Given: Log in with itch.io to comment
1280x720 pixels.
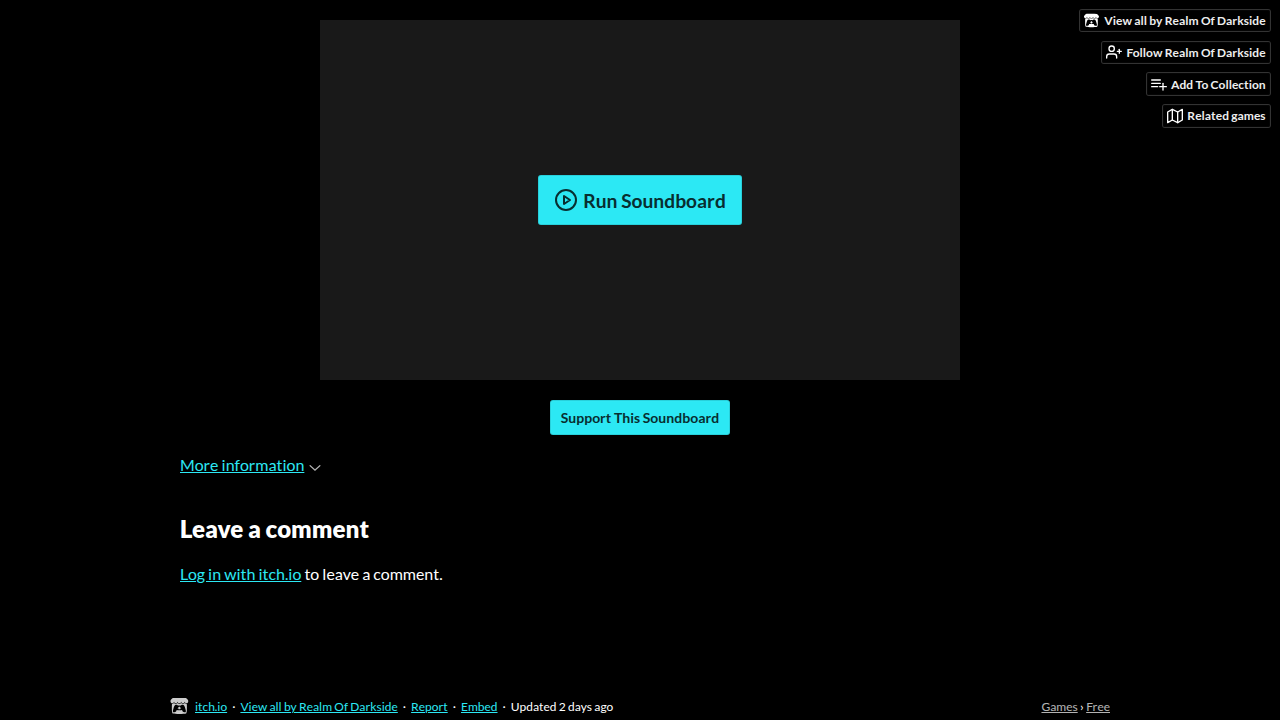Looking at the screenshot, I should 240,574.
